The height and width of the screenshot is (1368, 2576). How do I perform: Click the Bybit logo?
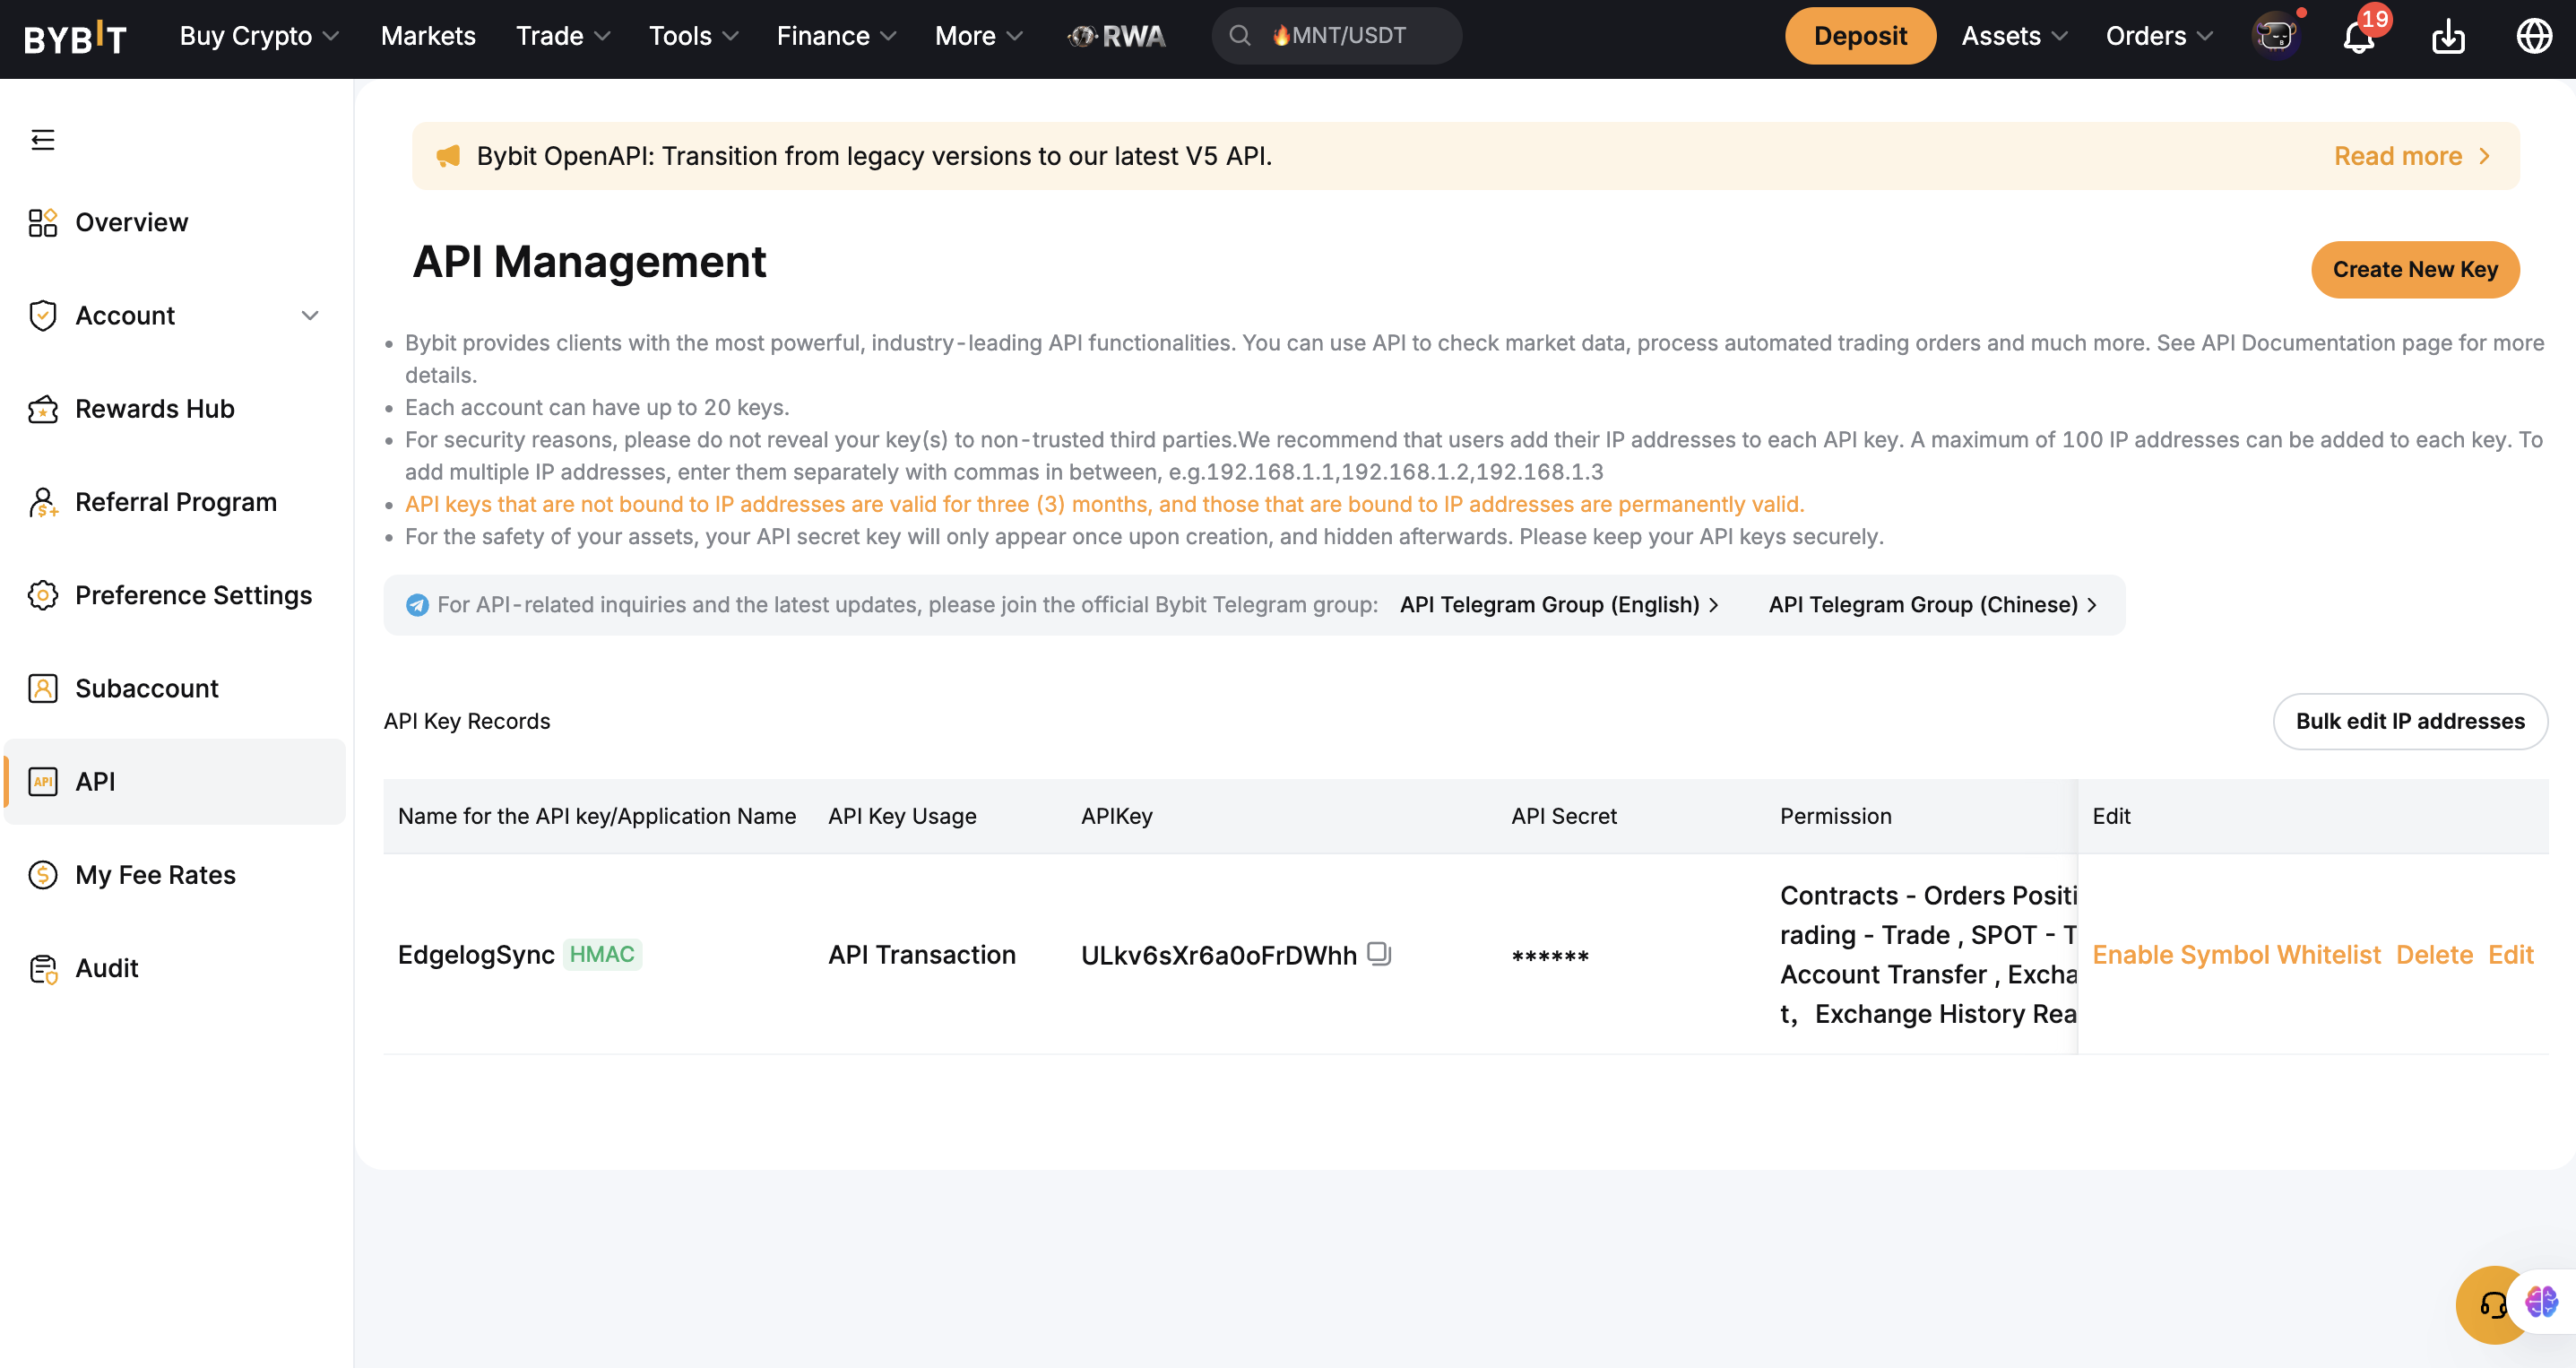tap(75, 38)
